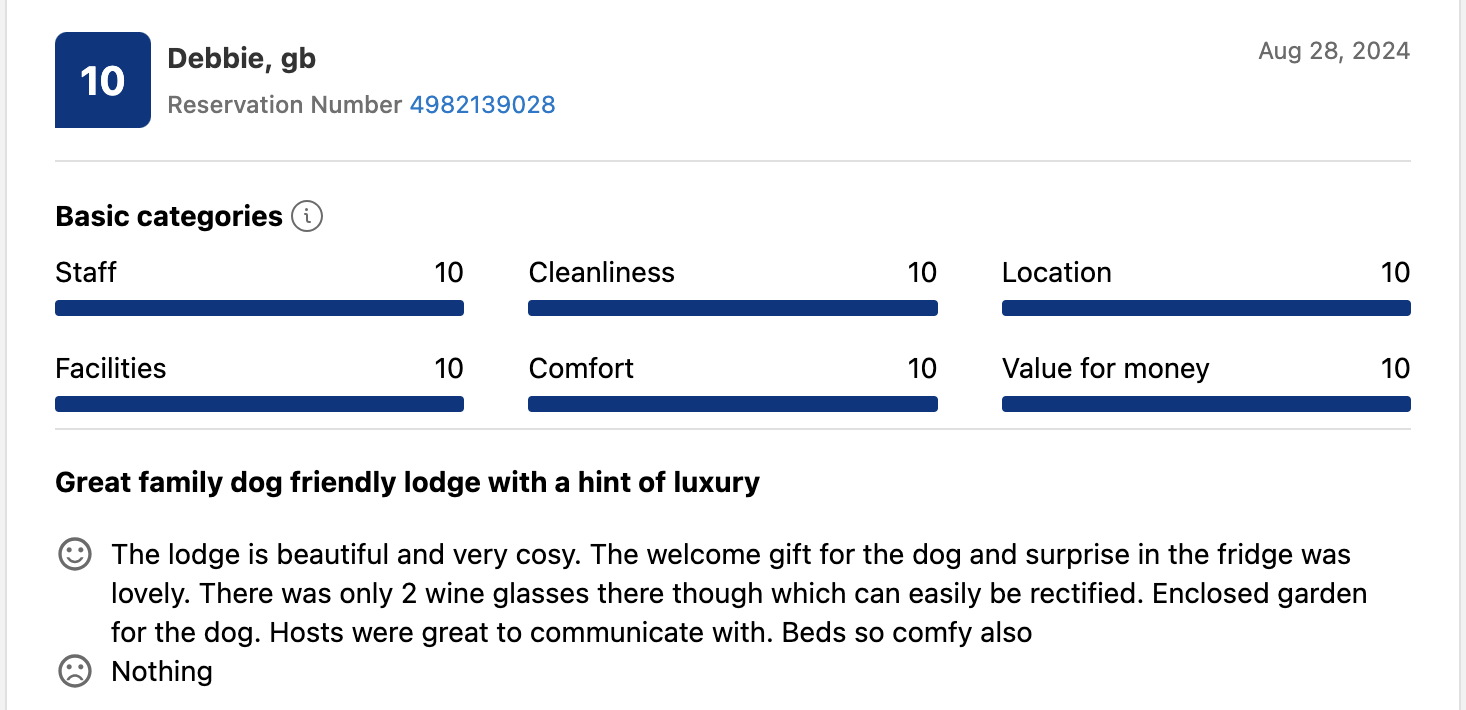
Task: Click the review date Aug 28, 2024
Action: 1334,51
